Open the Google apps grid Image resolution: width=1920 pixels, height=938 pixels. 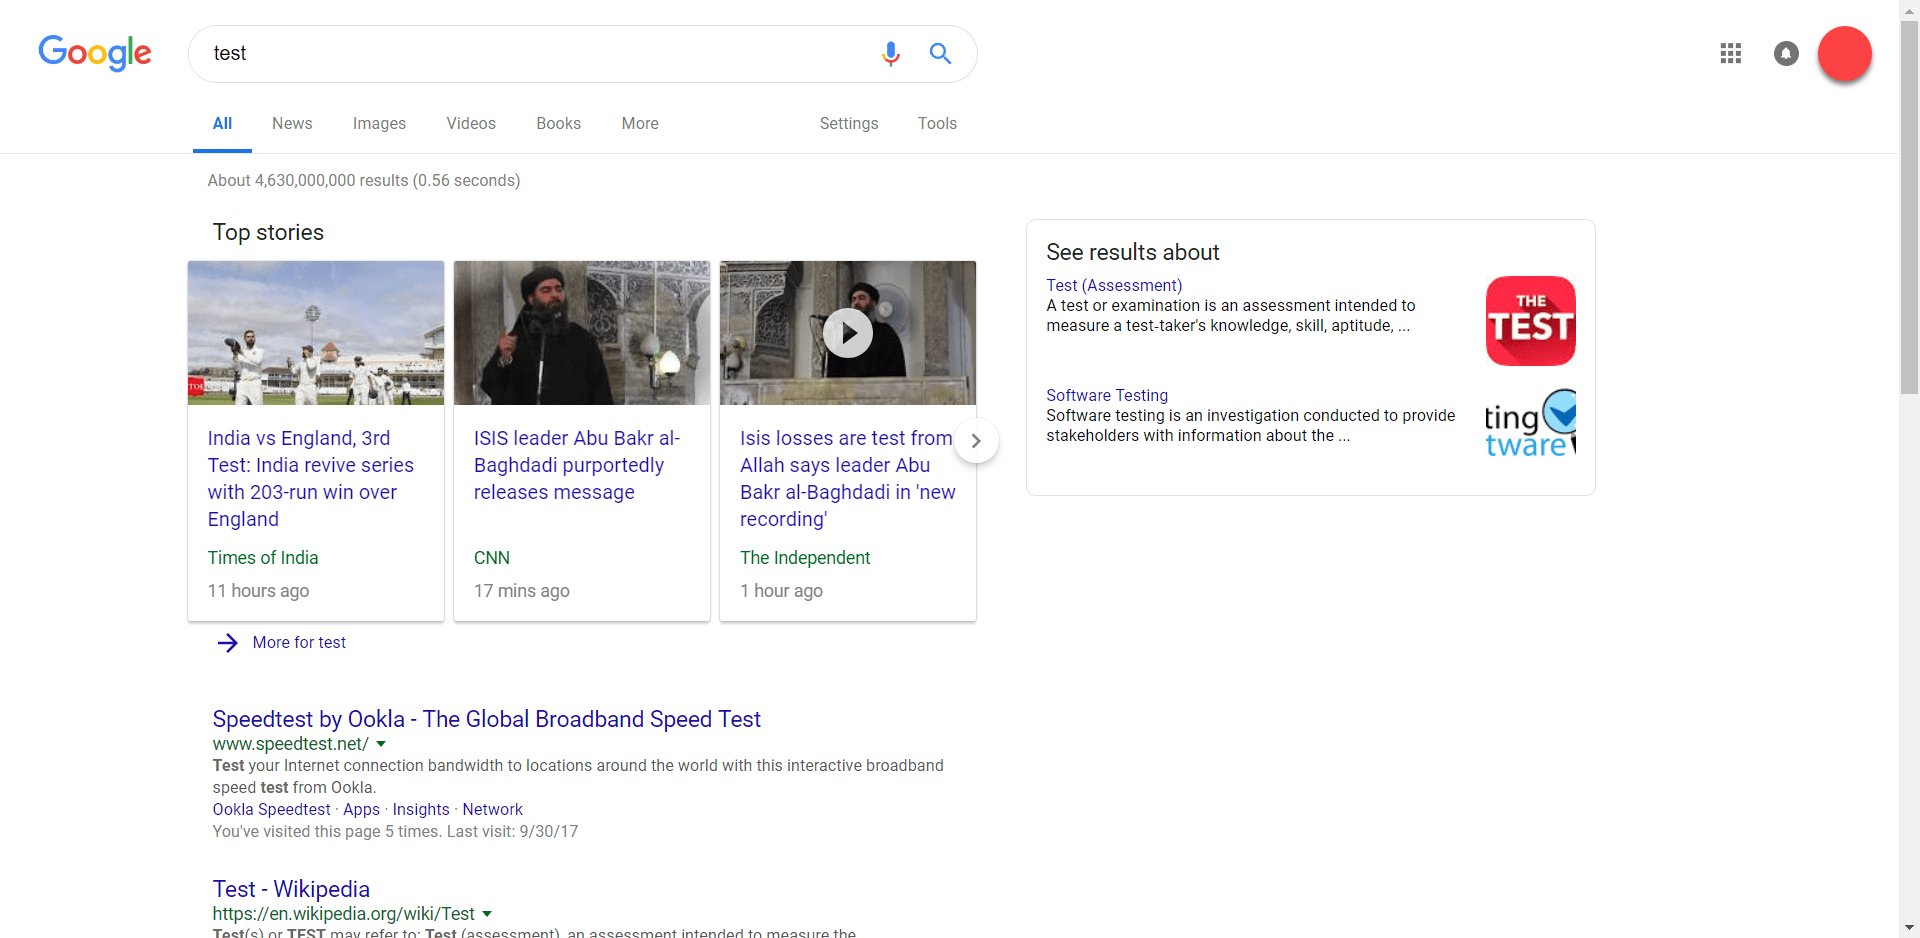[1731, 53]
